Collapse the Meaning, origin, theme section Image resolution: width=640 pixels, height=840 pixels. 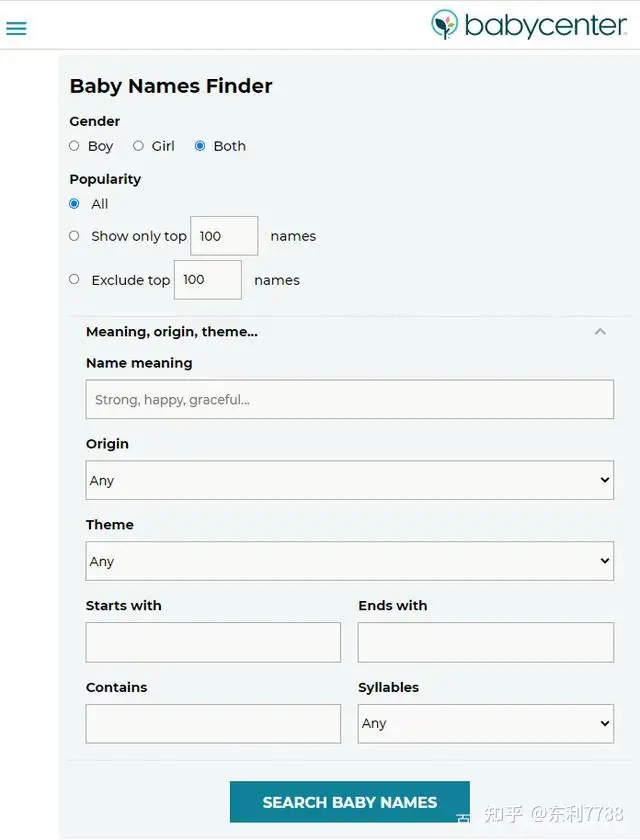click(600, 332)
